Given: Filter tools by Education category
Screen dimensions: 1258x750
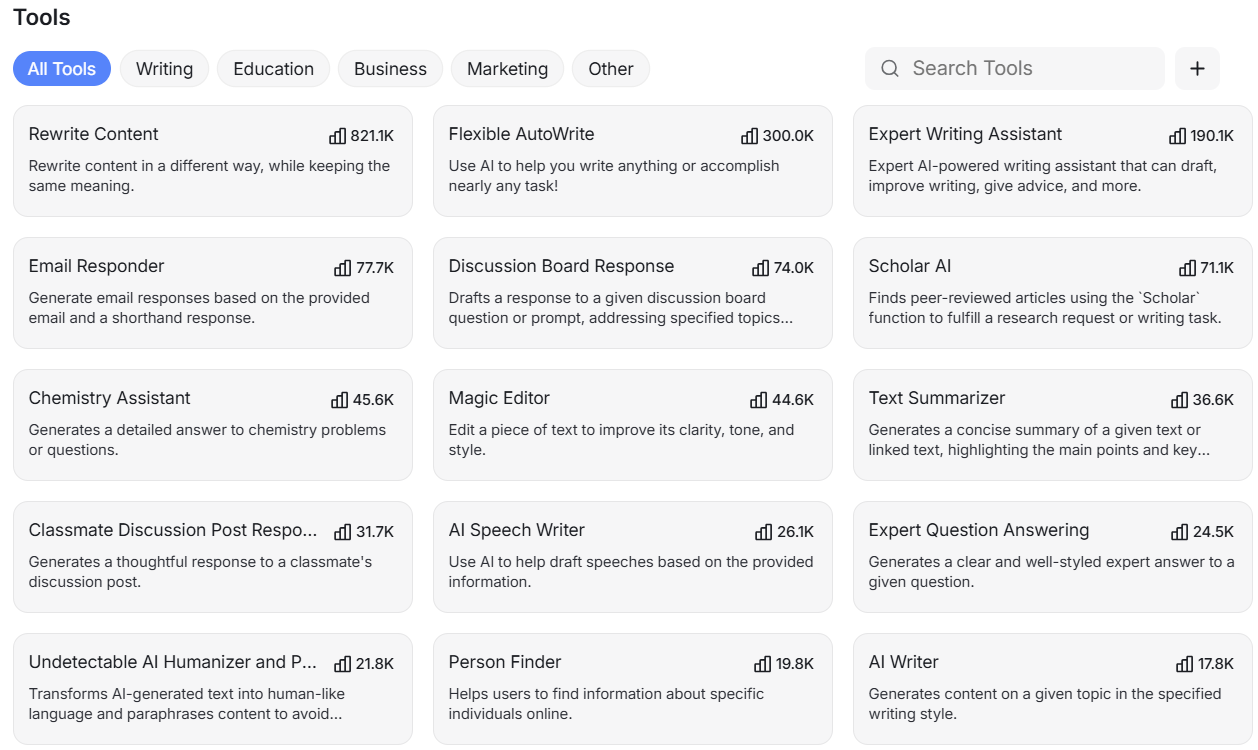Looking at the screenshot, I should tap(274, 69).
